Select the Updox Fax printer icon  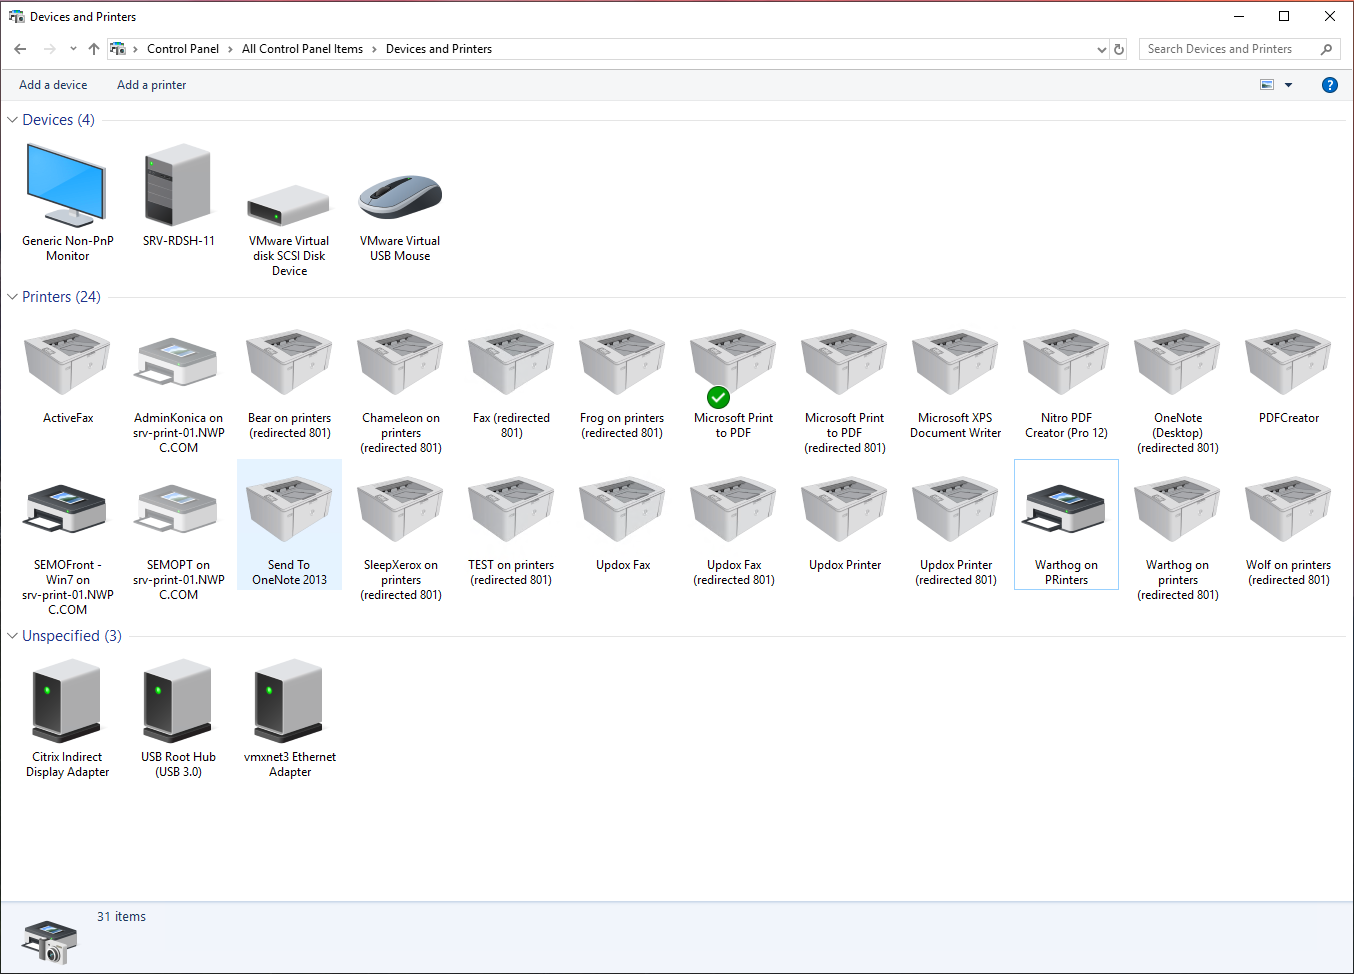[622, 509]
